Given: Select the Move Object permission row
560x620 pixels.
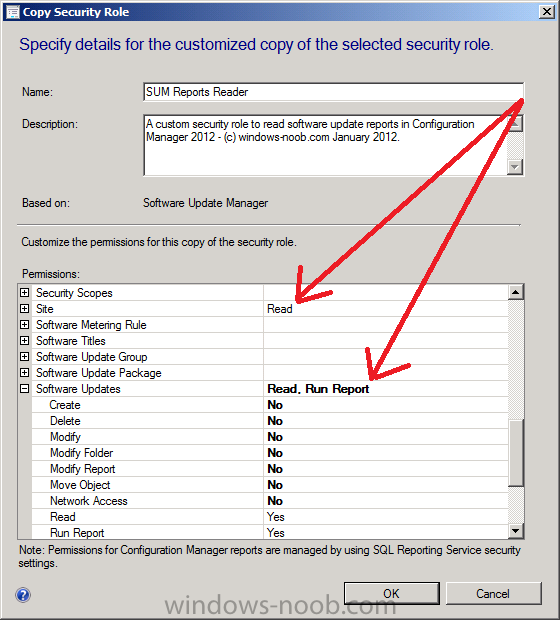Looking at the screenshot, I should pyautogui.click(x=270, y=485).
